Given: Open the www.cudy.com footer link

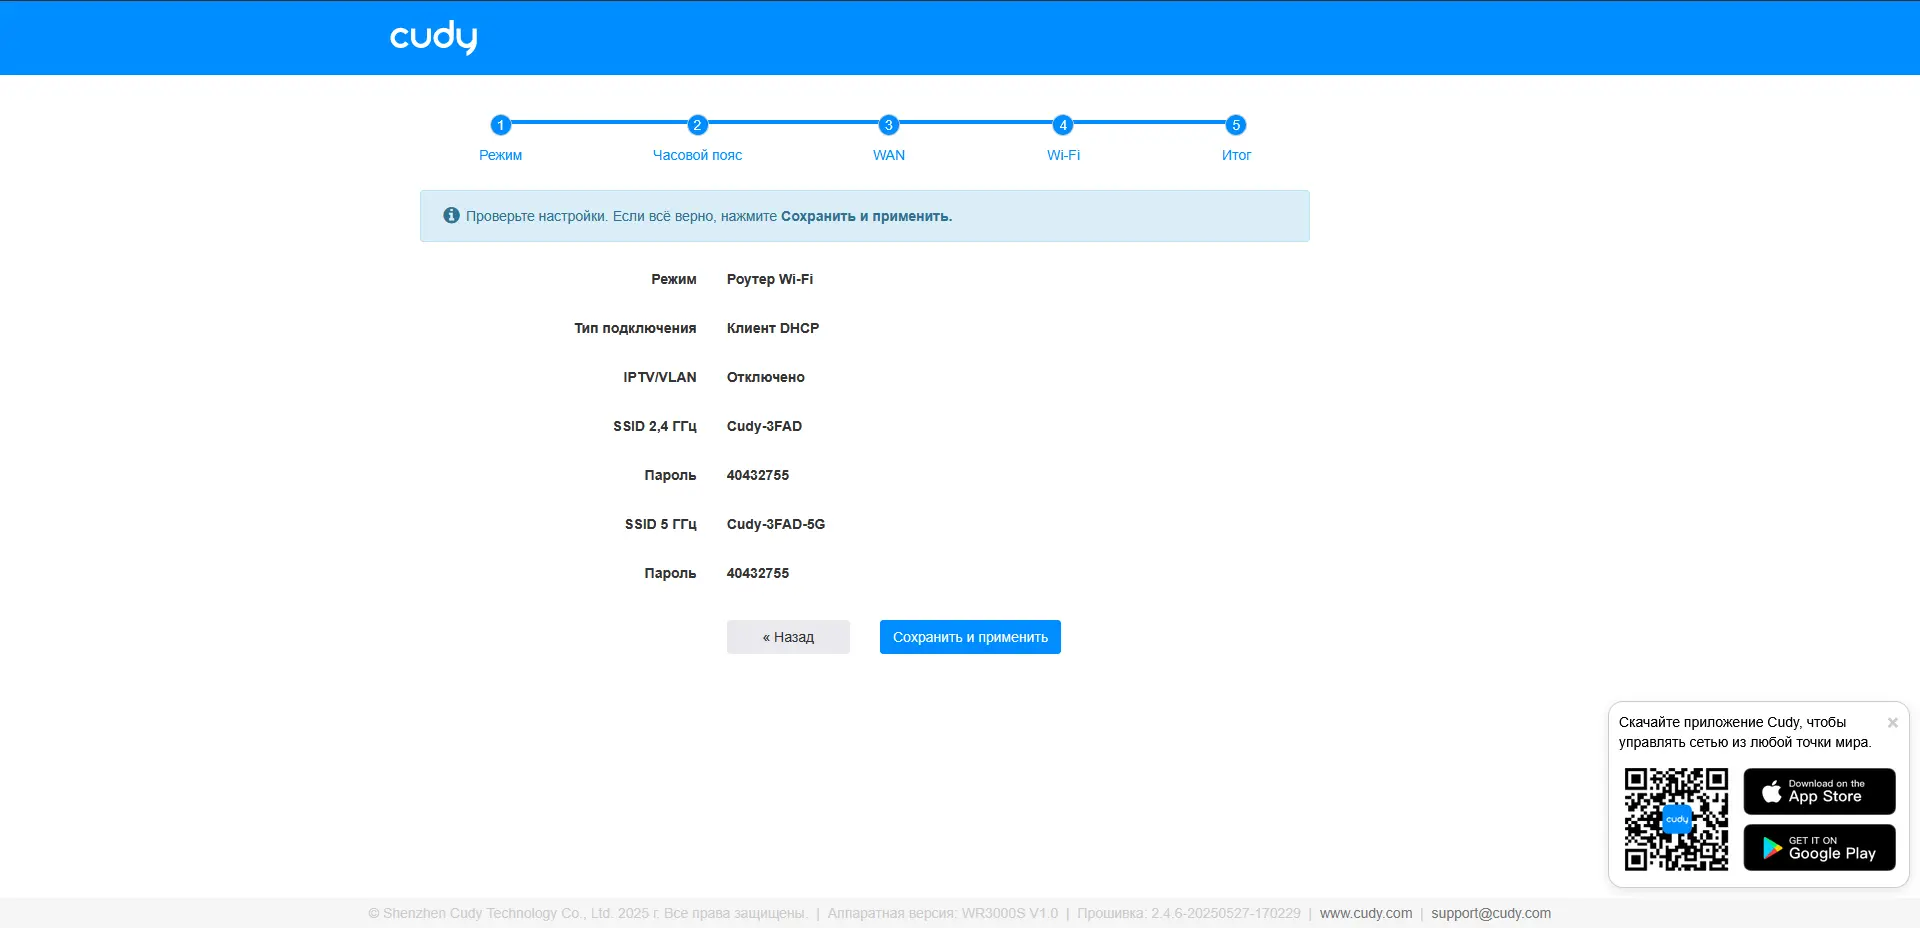Looking at the screenshot, I should [1366, 913].
